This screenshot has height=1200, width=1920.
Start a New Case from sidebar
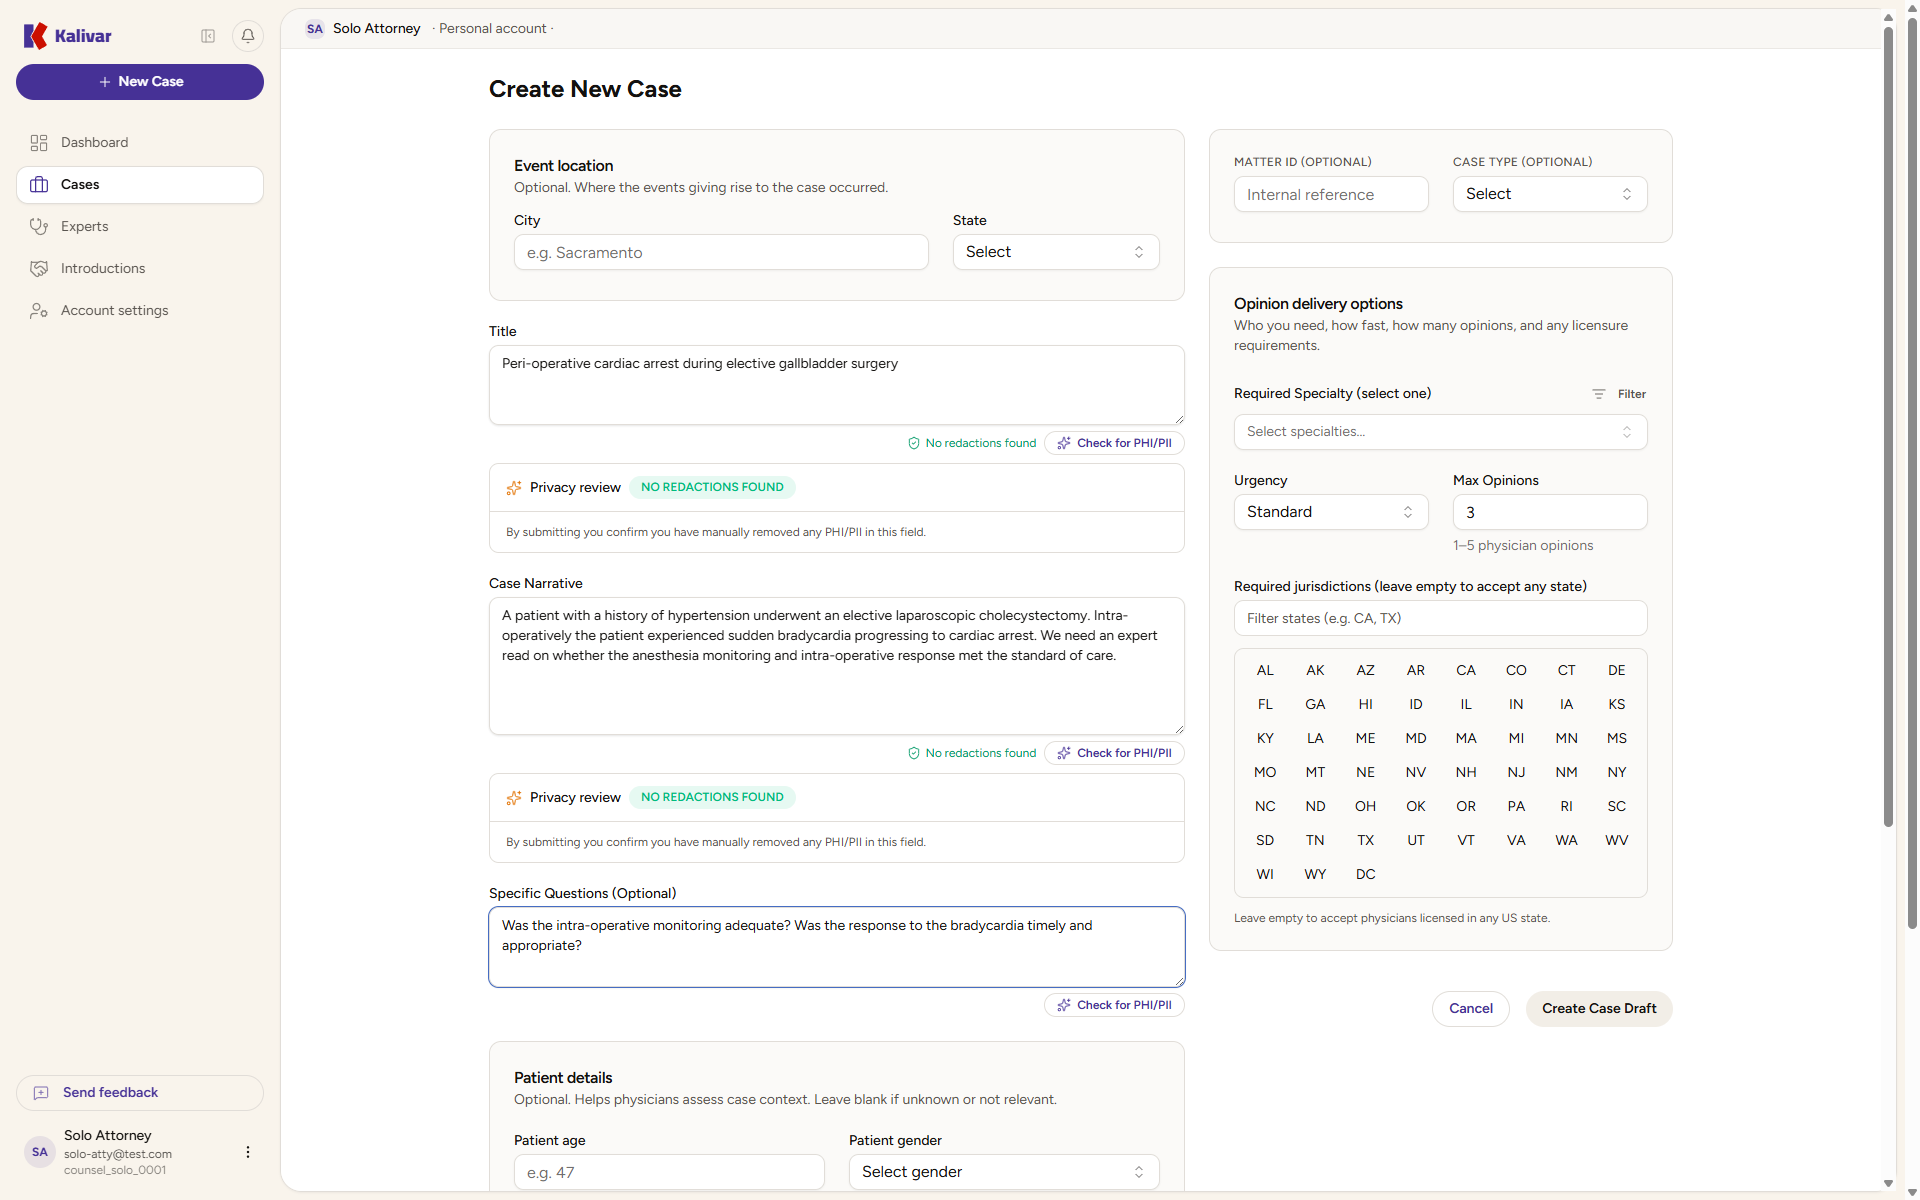[140, 82]
